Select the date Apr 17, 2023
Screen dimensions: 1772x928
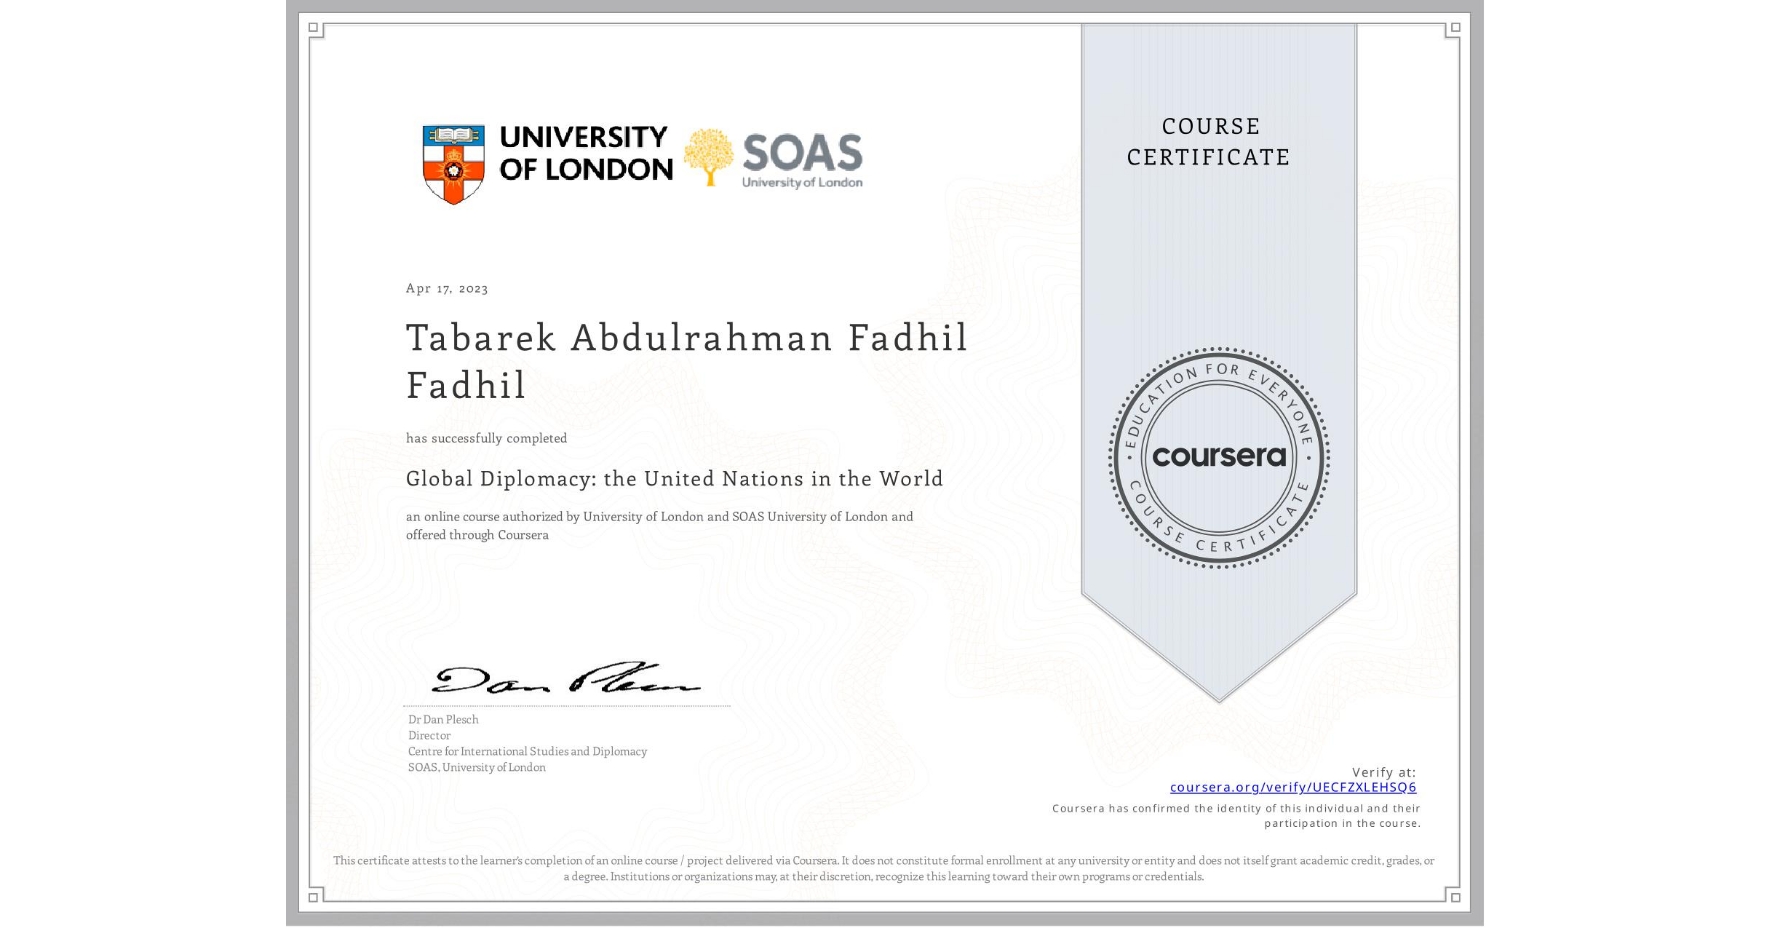click(x=447, y=288)
